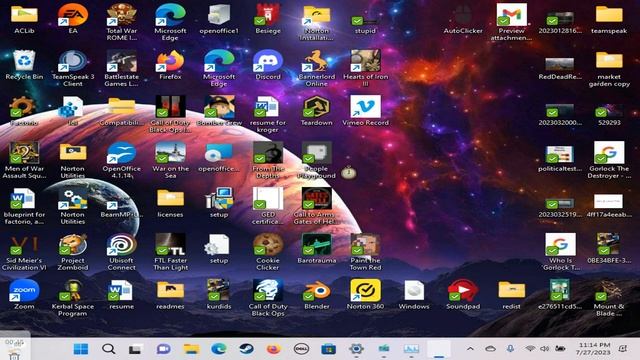Open the licenses folder
This screenshot has height=360, width=640.
pos(170,199)
